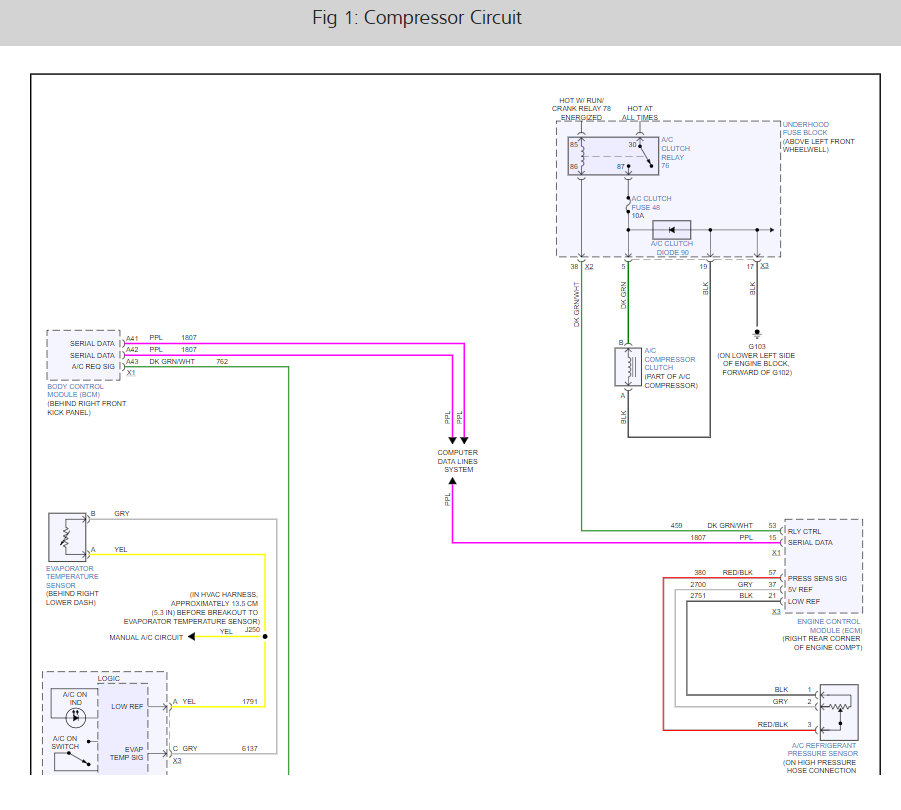901x810 pixels.
Task: Click circuit number 6137 on GRY wire
Action: 250,749
